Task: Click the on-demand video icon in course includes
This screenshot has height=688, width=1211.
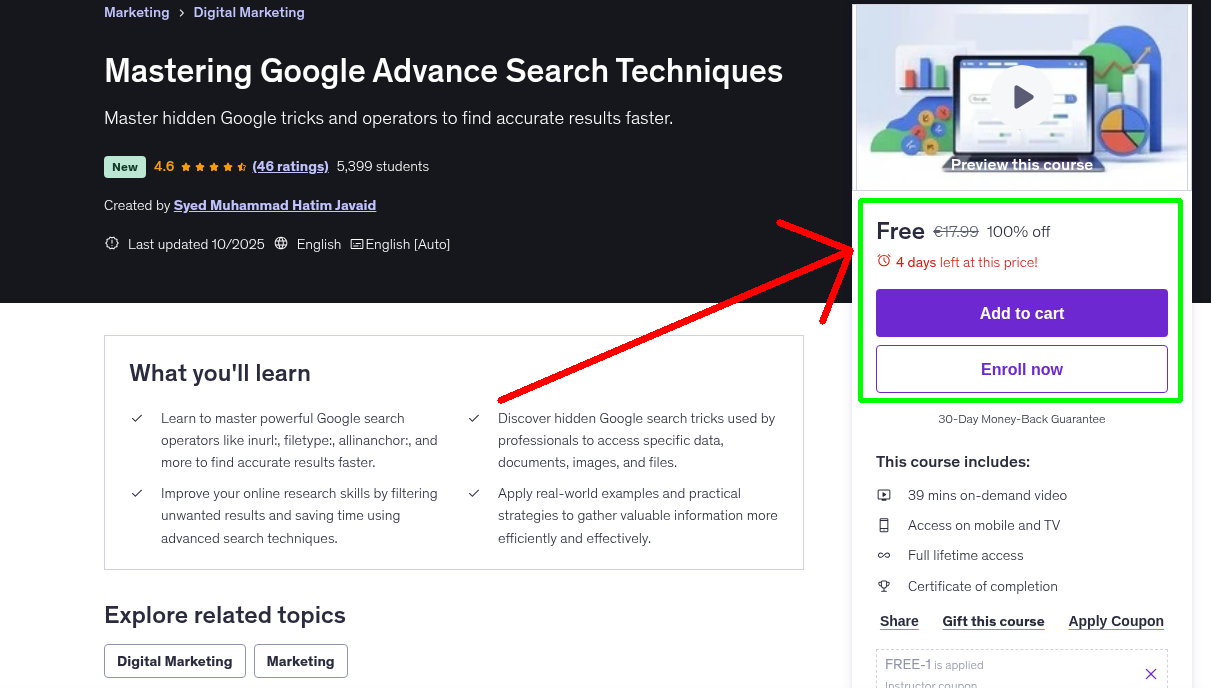Action: pyautogui.click(x=884, y=494)
